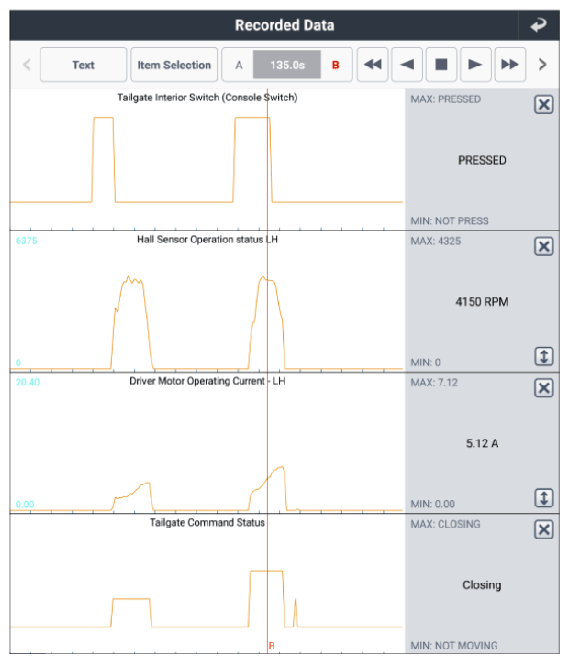
Task: Click the Tailgate Interior Switch (Console Switch) title
Action: (207, 98)
